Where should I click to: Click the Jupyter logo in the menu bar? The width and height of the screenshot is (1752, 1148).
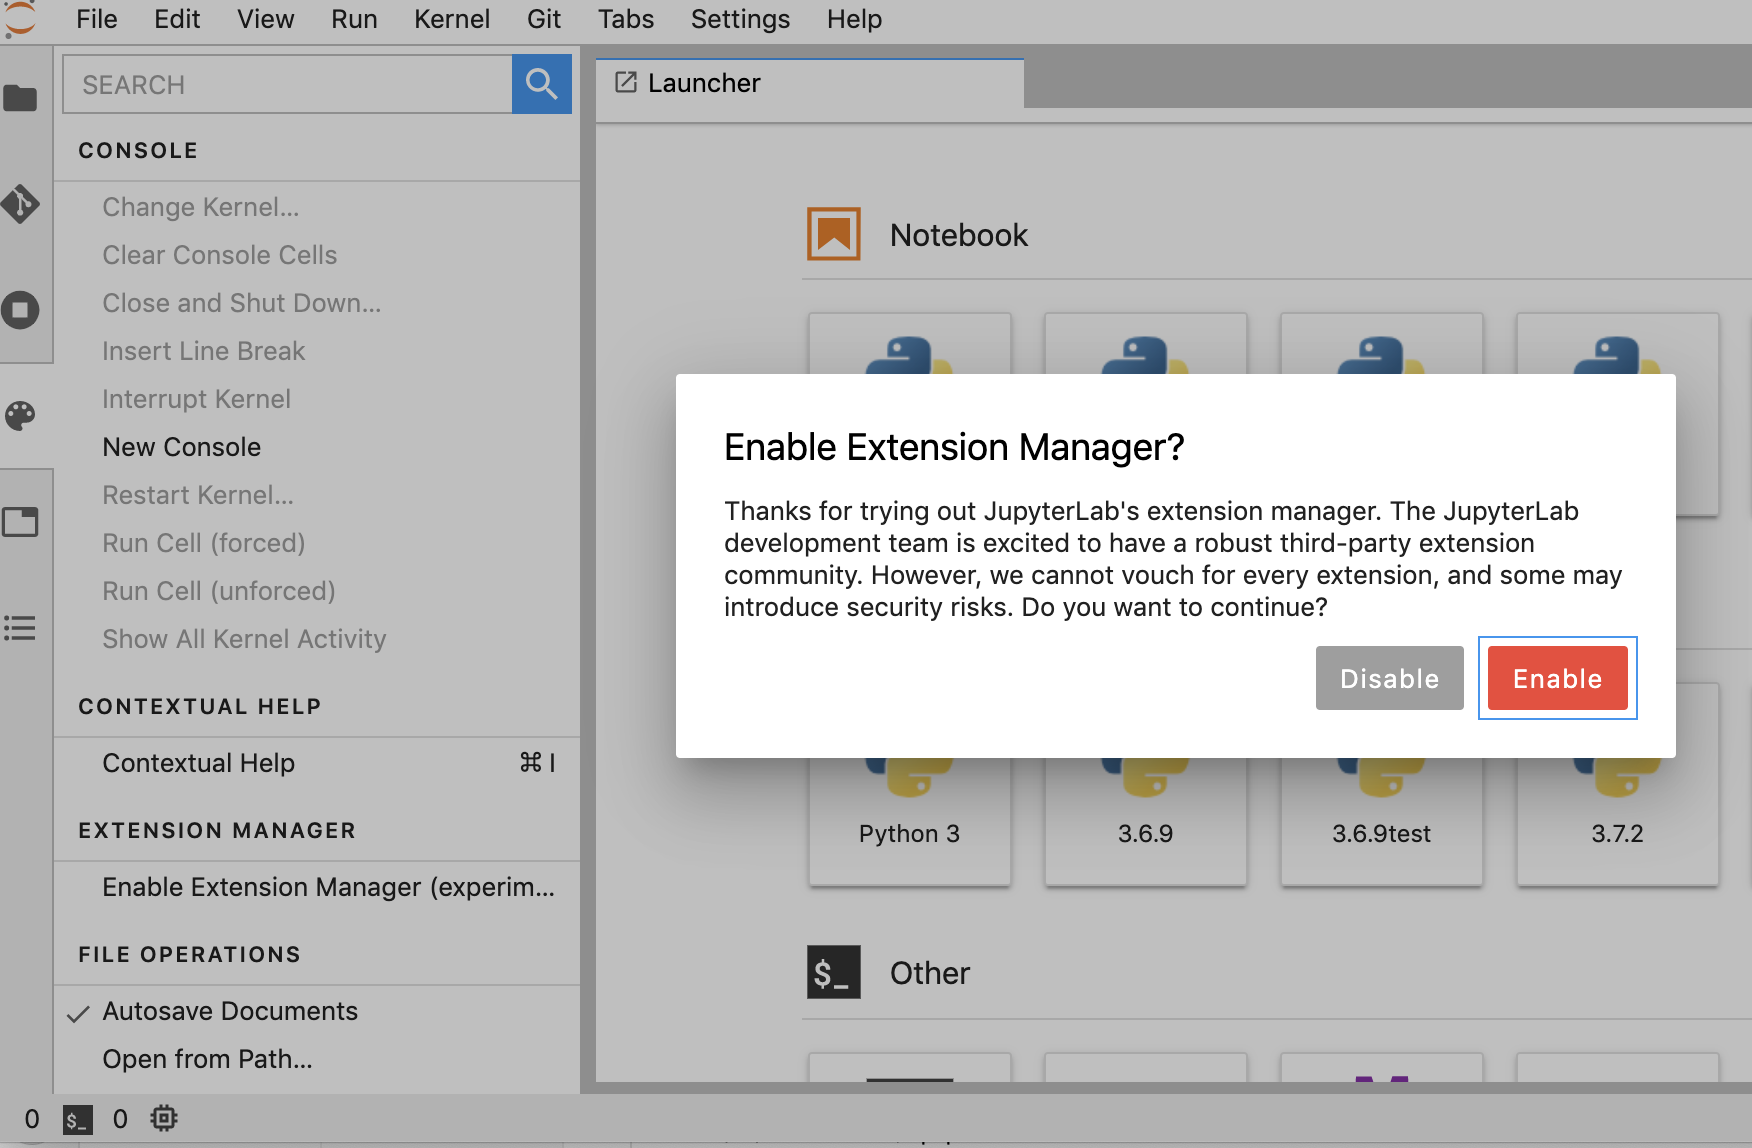(x=20, y=18)
